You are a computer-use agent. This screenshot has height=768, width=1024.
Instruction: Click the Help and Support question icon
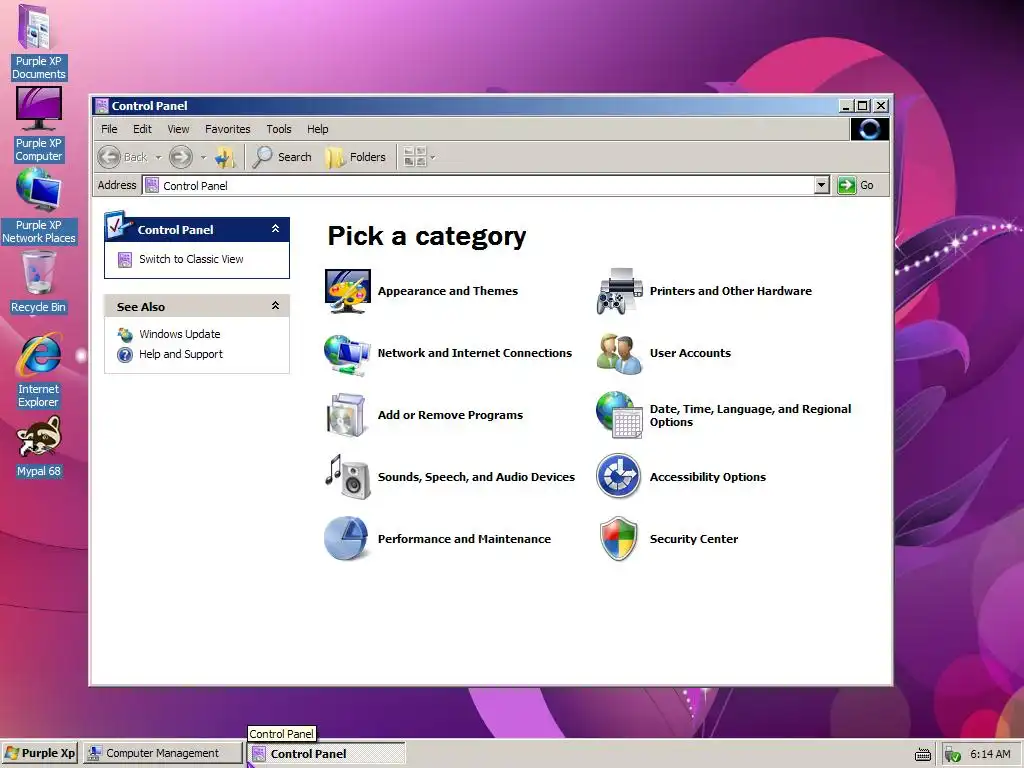125,355
